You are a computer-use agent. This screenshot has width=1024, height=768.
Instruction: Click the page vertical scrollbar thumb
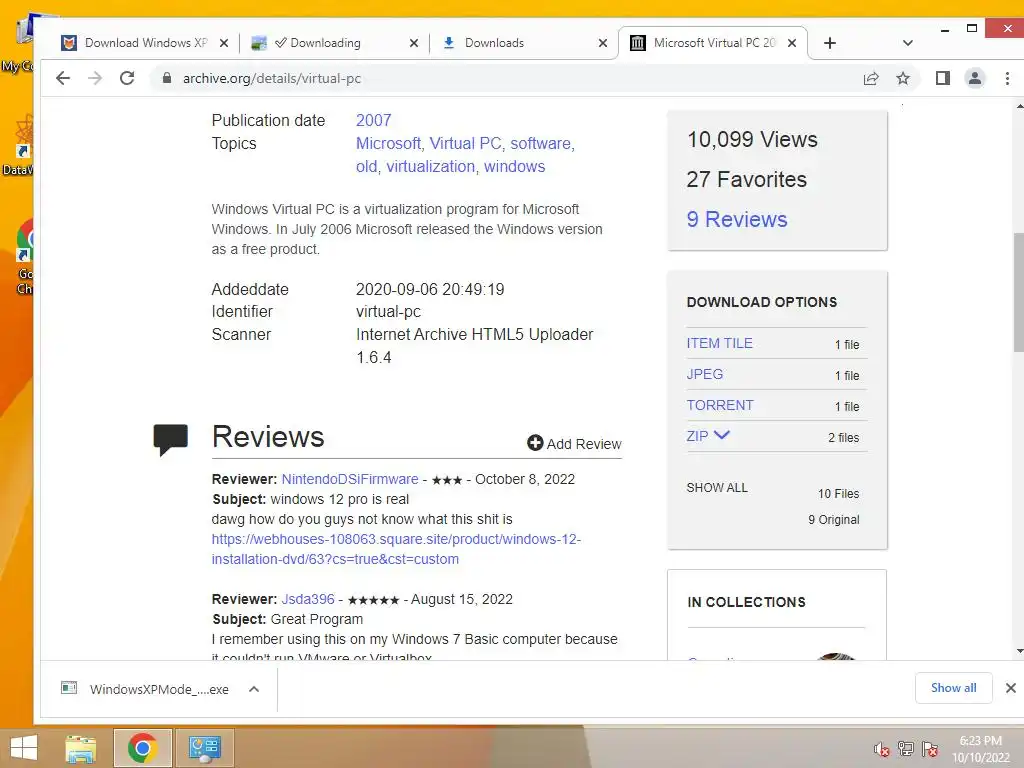[x=1018, y=293]
